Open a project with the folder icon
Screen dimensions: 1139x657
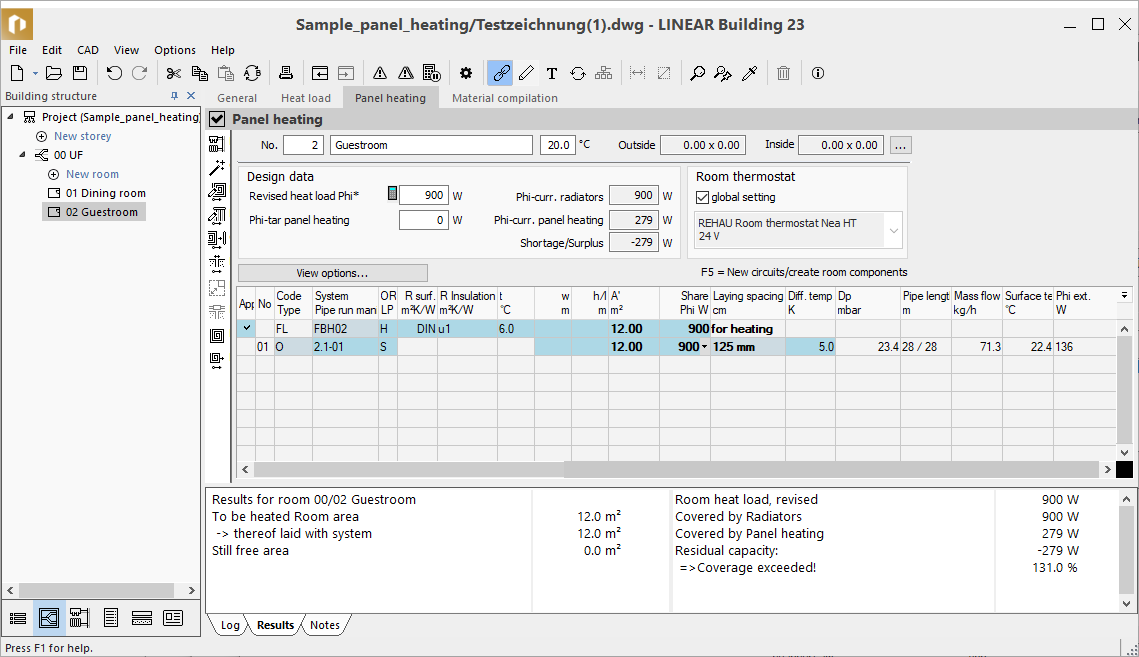tap(54, 73)
